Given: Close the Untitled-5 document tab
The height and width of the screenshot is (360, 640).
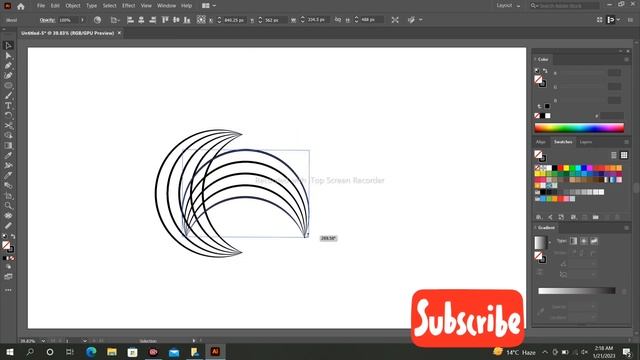Looking at the screenshot, I should (x=119, y=33).
